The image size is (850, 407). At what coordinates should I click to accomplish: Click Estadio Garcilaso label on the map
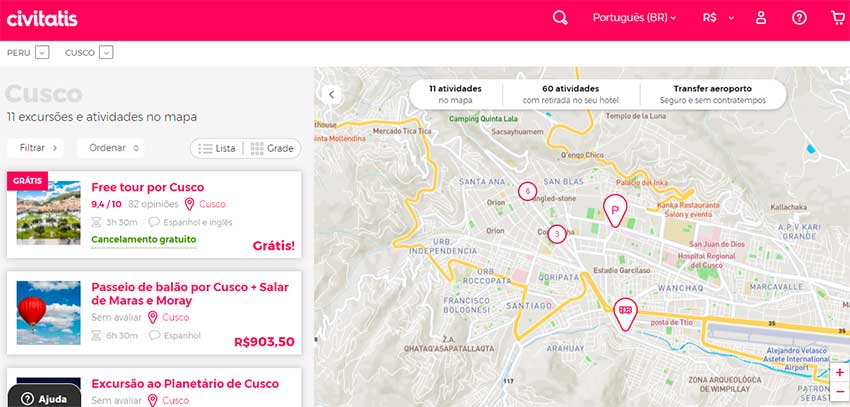tap(622, 270)
